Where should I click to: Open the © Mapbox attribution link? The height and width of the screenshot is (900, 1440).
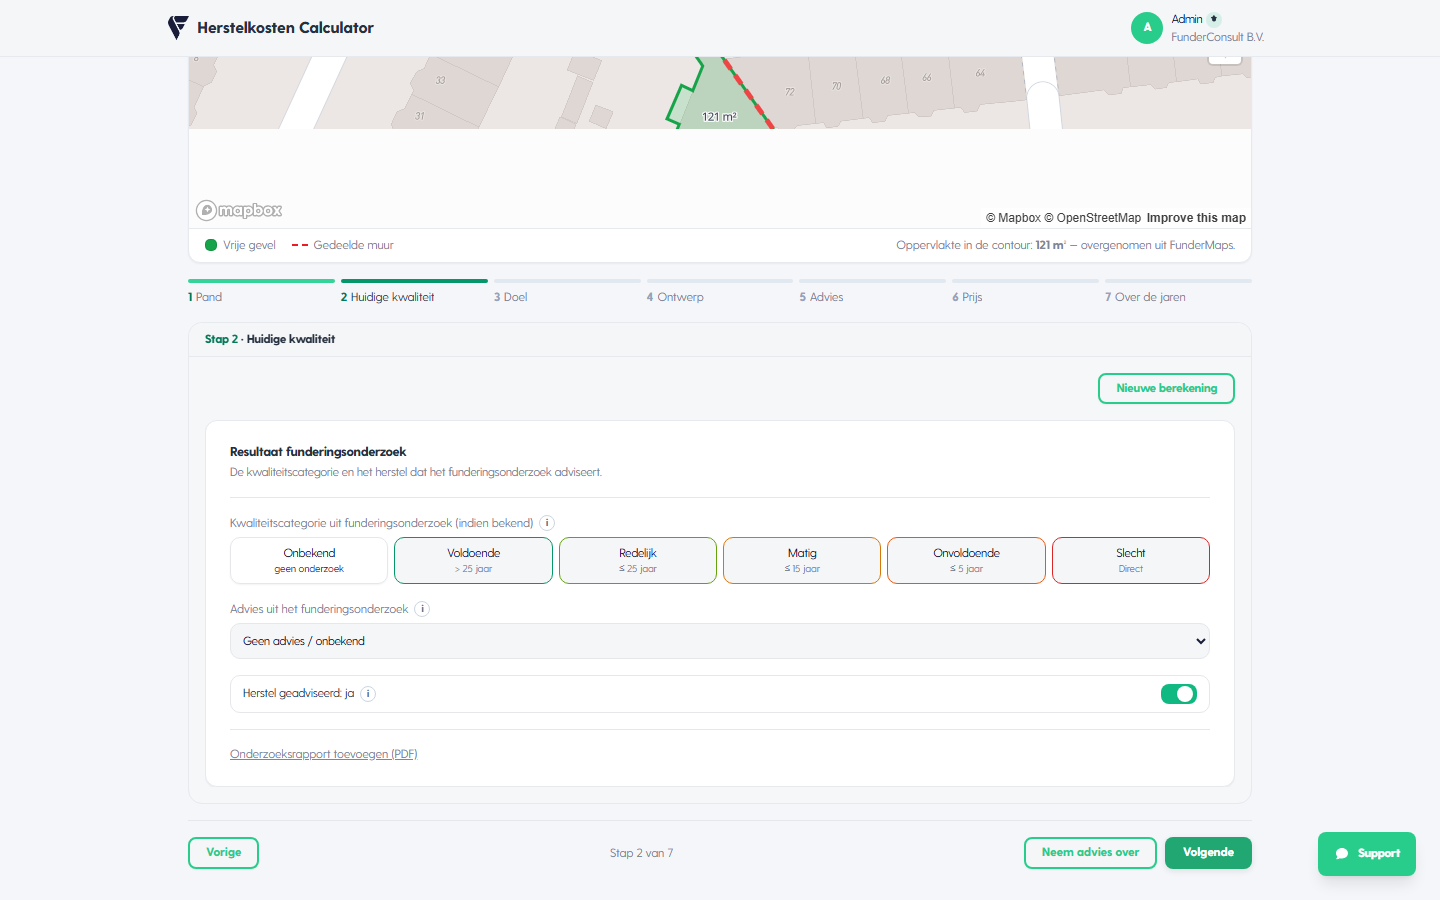(x=1013, y=218)
